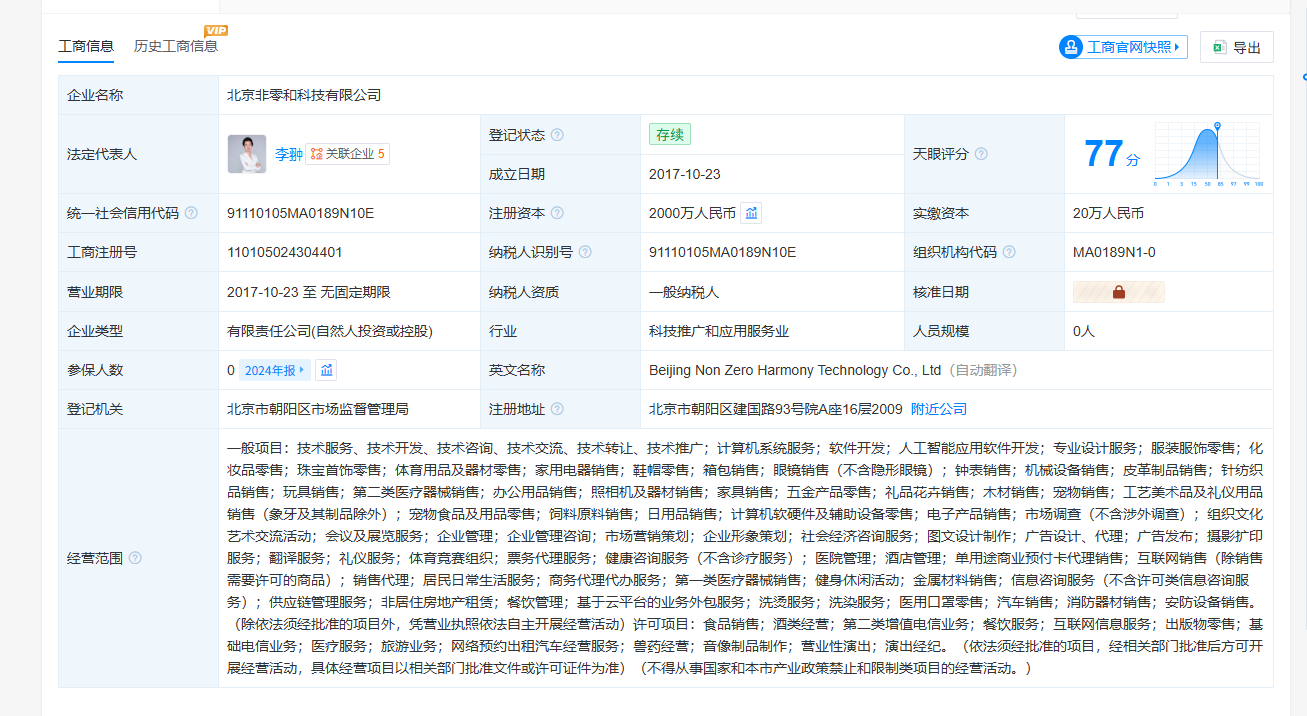Click the 导出 export button
This screenshot has width=1307, height=716.
(1236, 47)
